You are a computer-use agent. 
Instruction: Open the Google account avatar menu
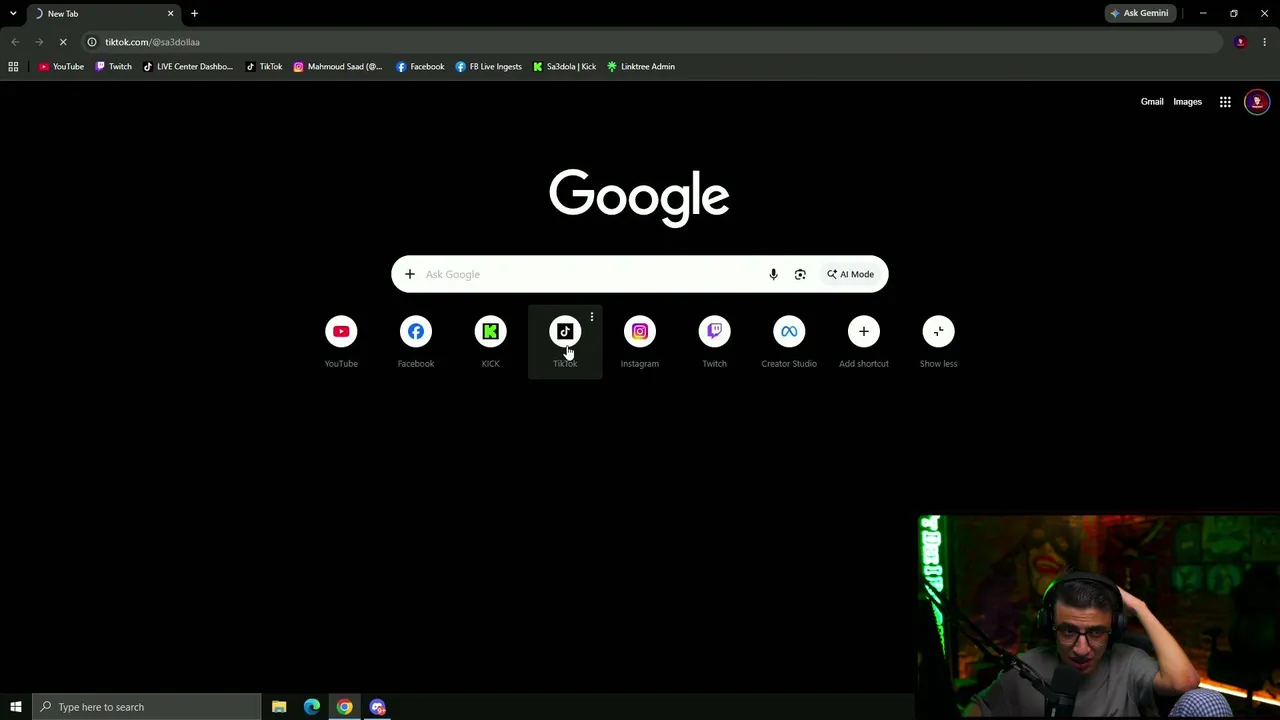[1257, 102]
